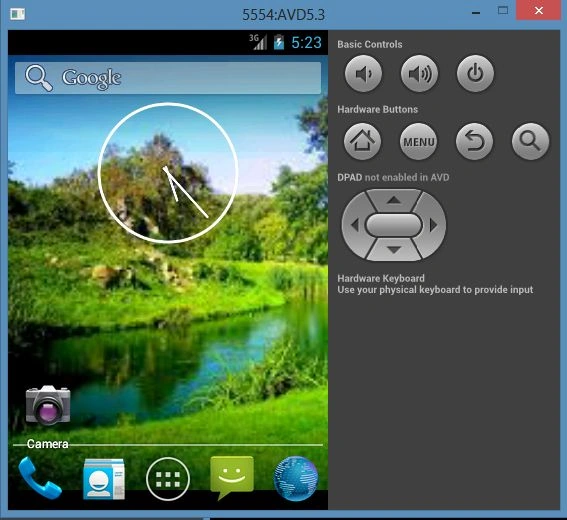Open the Messaging app in the dock

(x=232, y=477)
